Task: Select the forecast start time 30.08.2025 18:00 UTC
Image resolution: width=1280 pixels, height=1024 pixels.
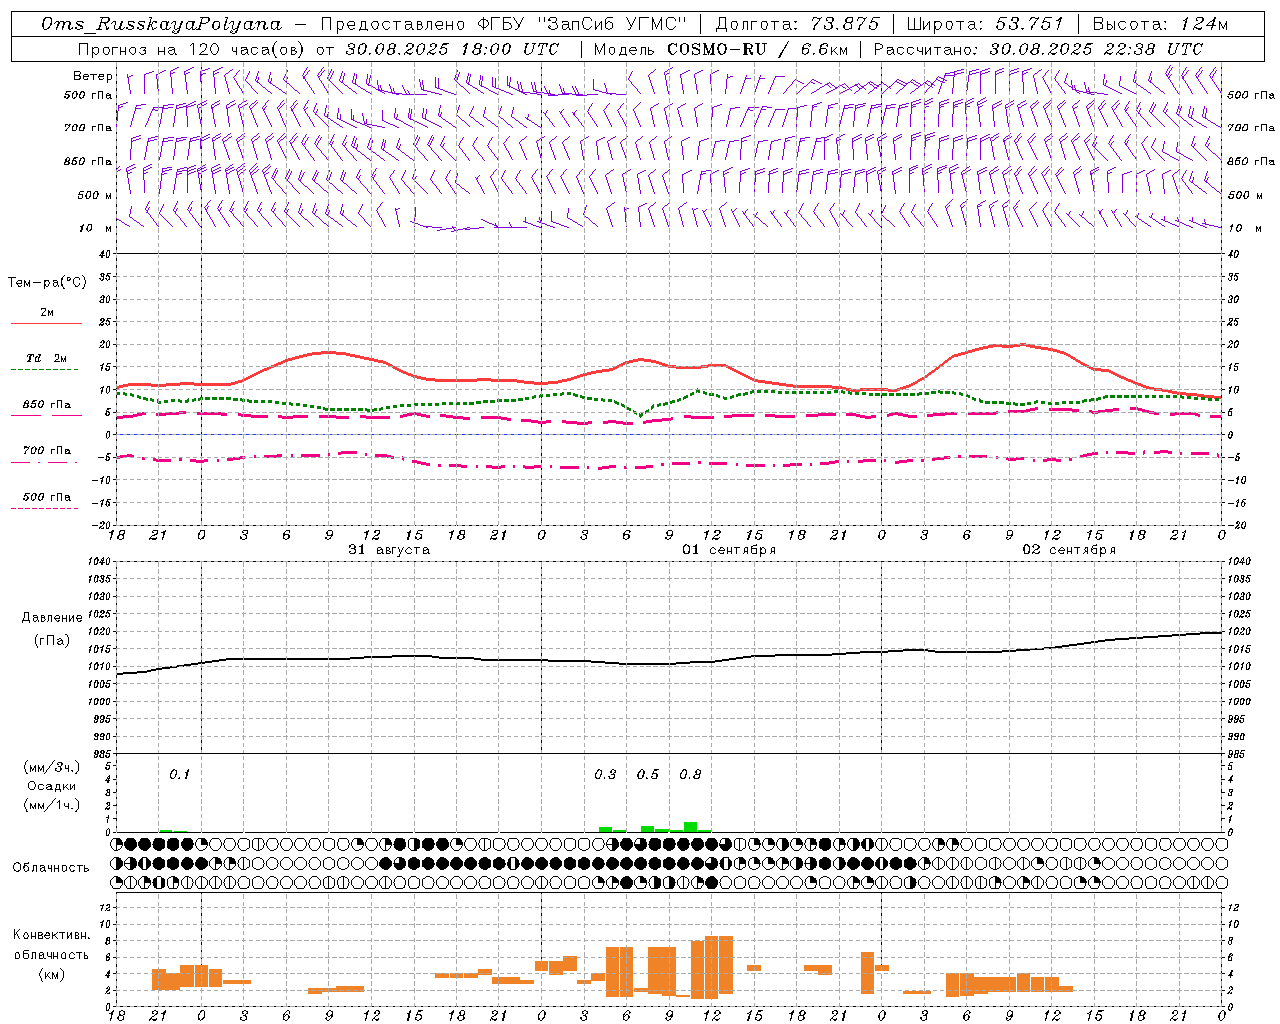Action: [452, 49]
